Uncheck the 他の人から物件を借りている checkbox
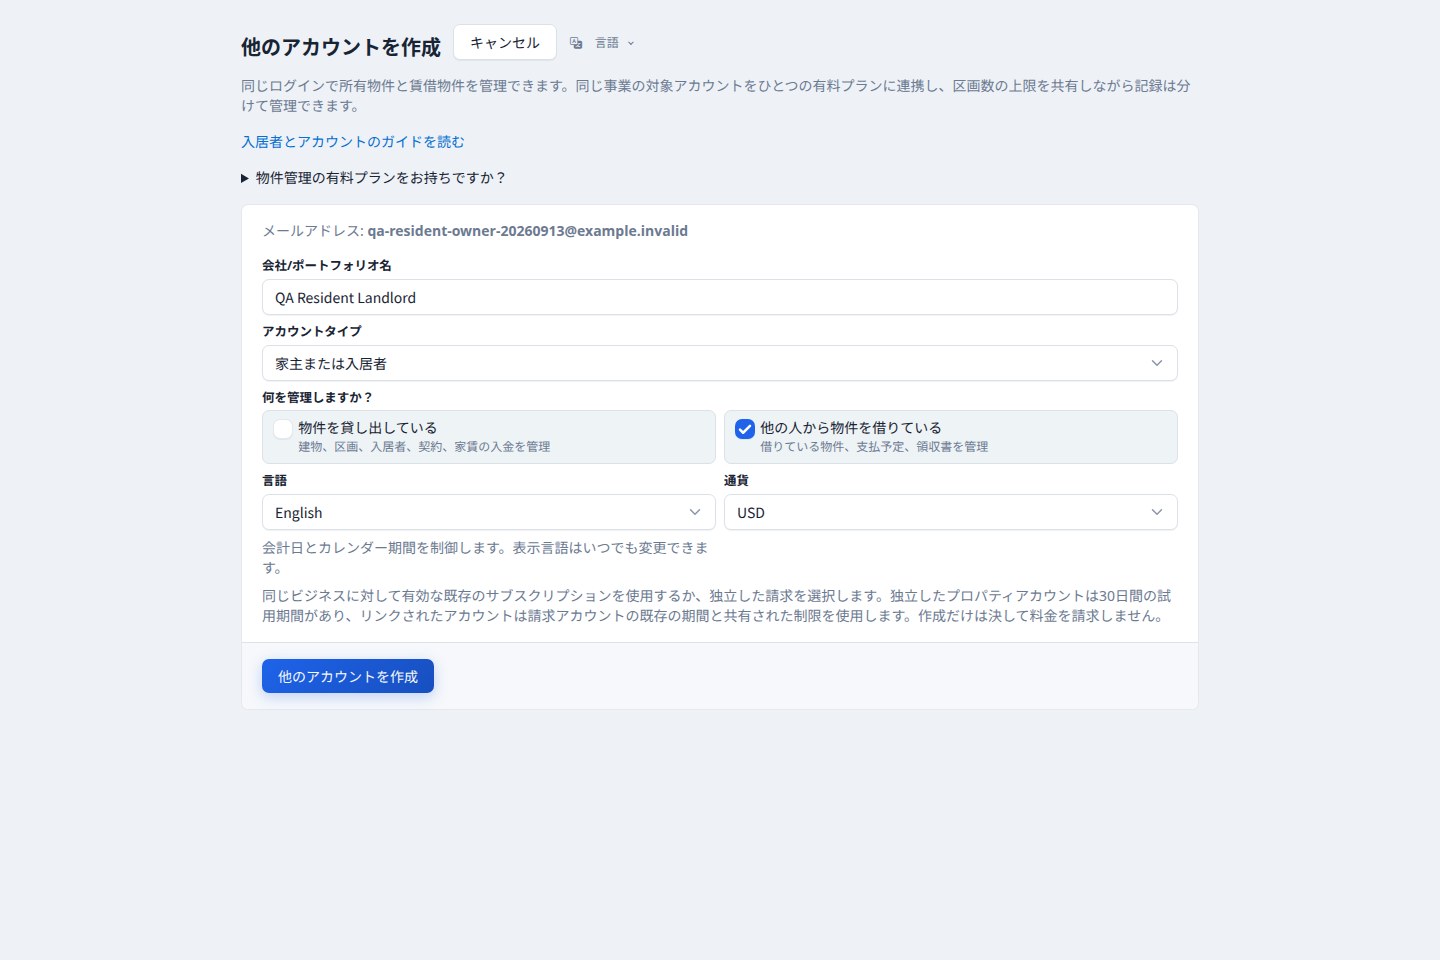This screenshot has height=960, width=1440. [x=745, y=429]
